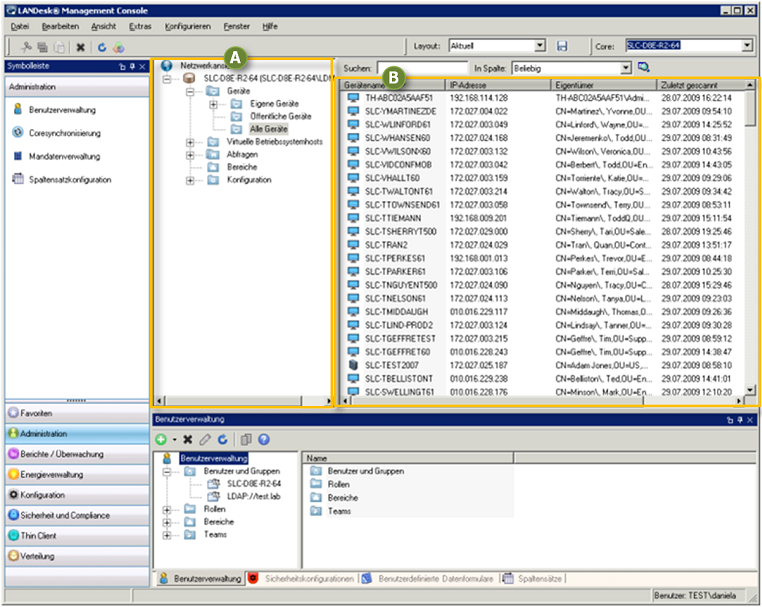Open Spaltensatzkonfiguration in the Symbolleiste
Viewport: 762px width, 607px height.
(x=69, y=179)
